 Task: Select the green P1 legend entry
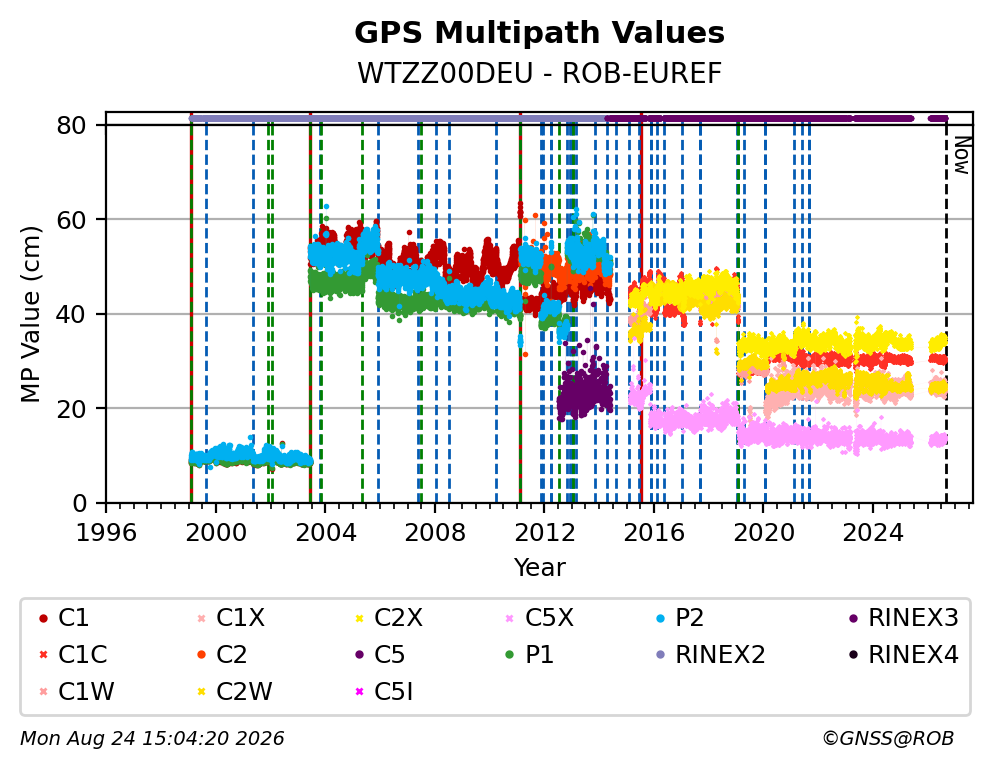530,655
